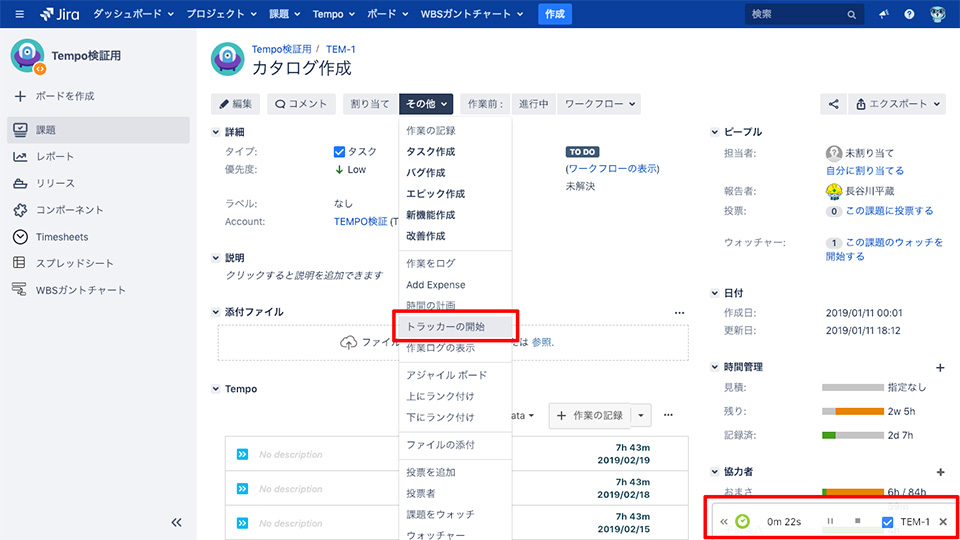Viewport: 960px width, 540px height.
Task: Toggle the TEM-1 tracker checkbox
Action: pyautogui.click(x=887, y=522)
